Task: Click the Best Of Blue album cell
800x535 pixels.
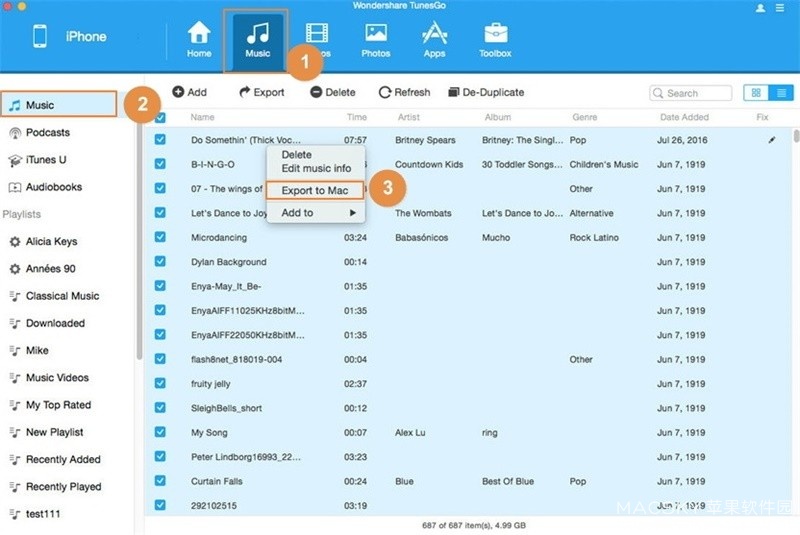Action: pyautogui.click(x=508, y=481)
